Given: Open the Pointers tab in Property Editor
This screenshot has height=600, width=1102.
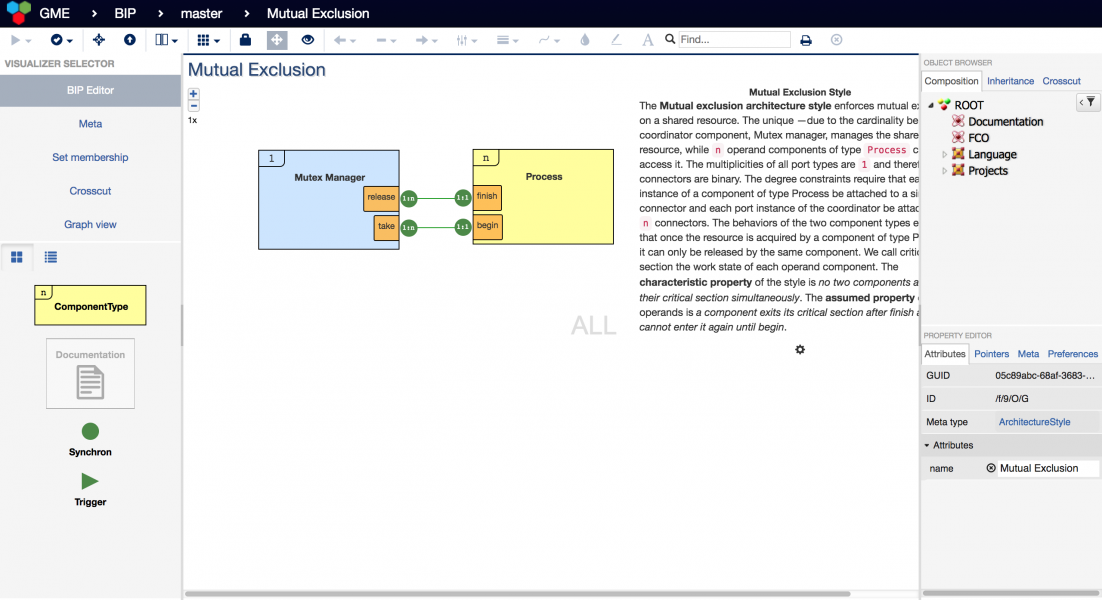Looking at the screenshot, I should coord(991,354).
